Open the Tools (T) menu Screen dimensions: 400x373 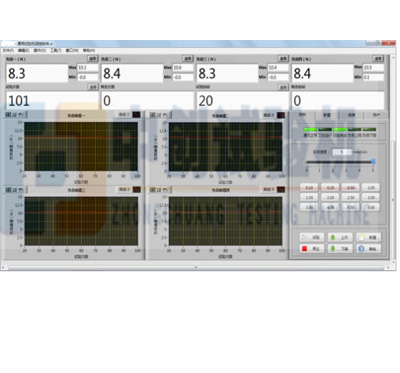(56, 50)
